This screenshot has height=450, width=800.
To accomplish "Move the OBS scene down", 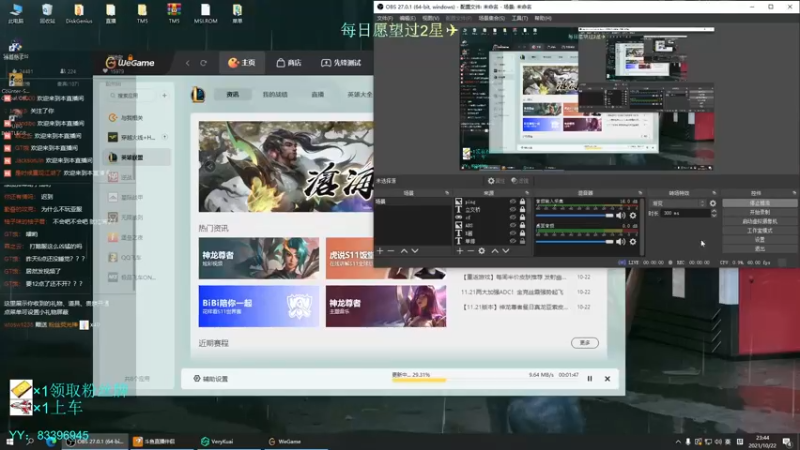I will click(415, 251).
